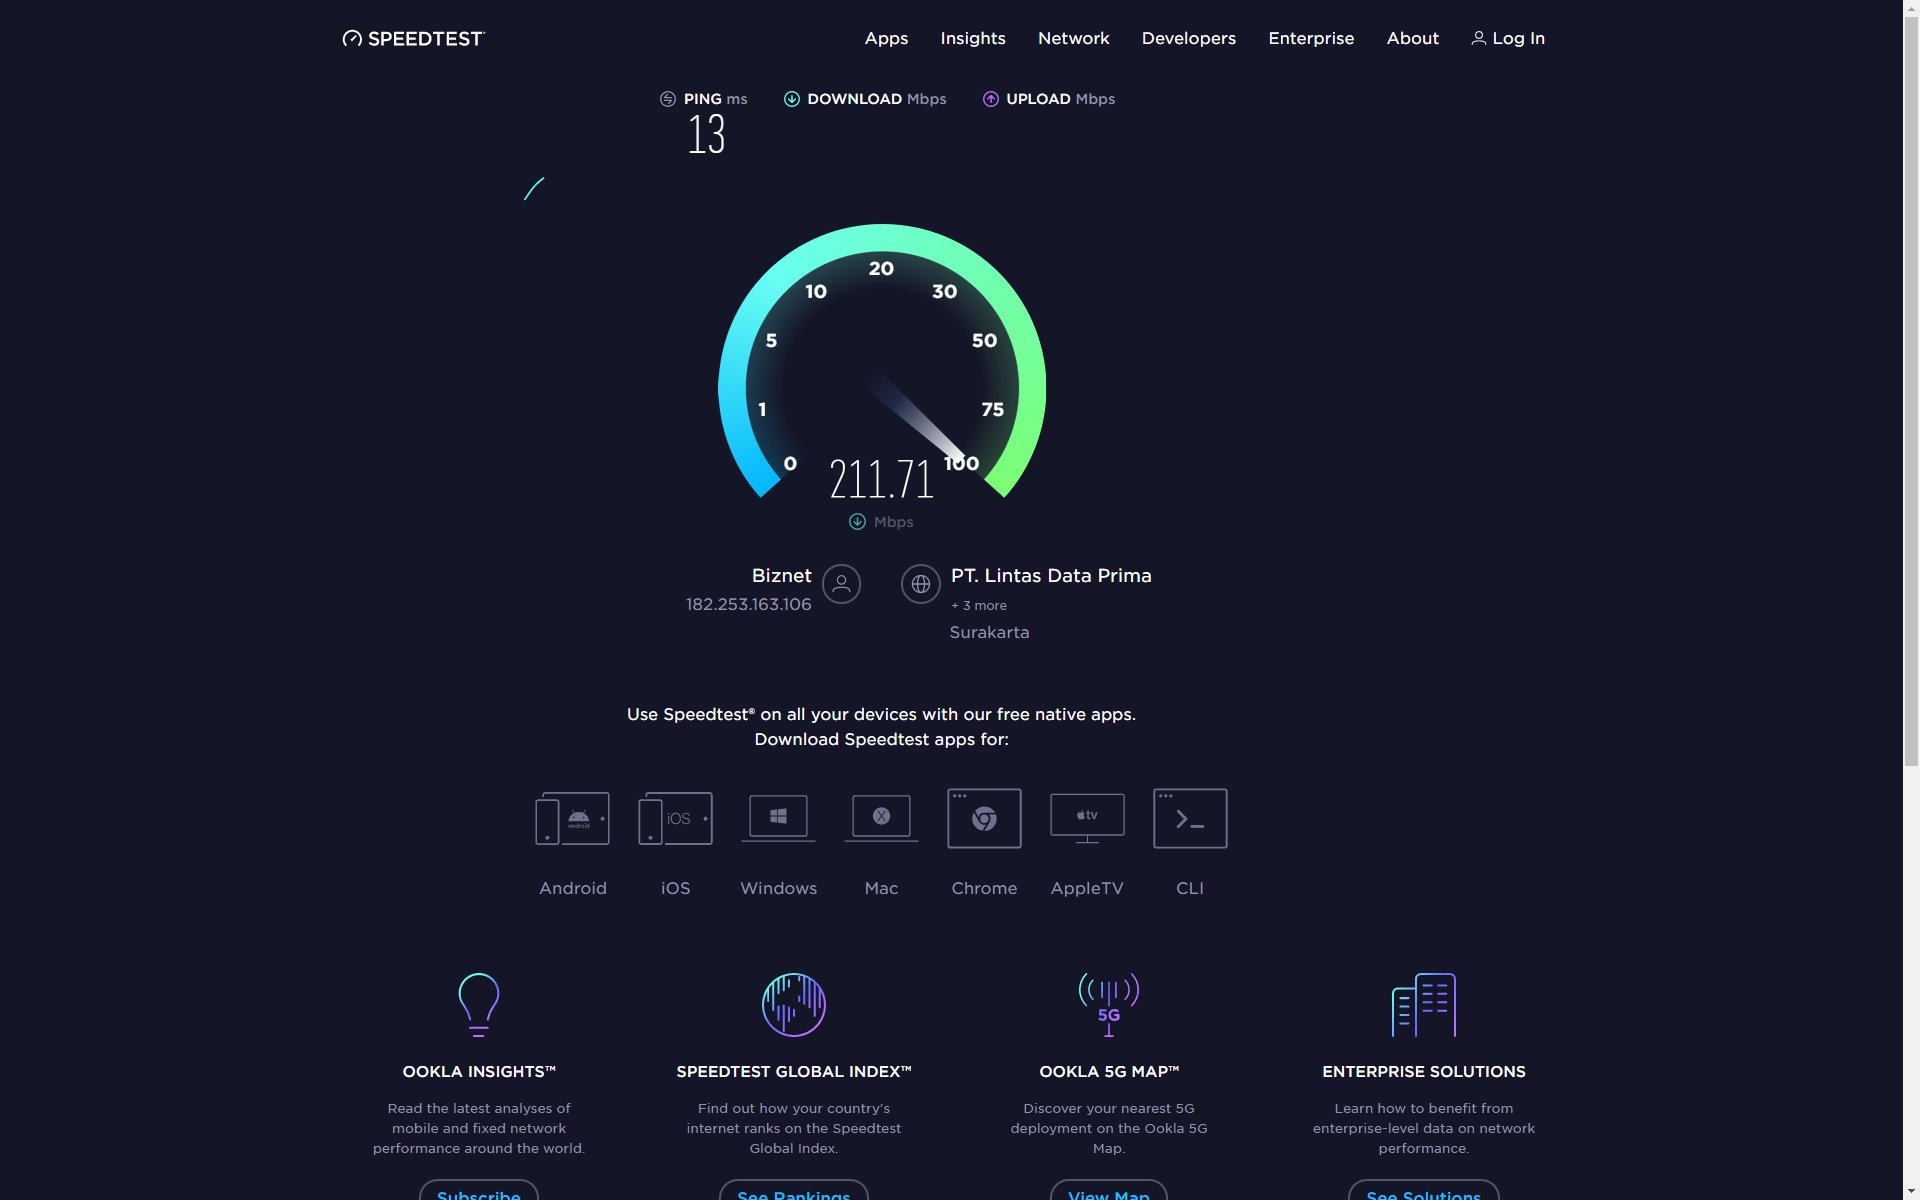Image resolution: width=1920 pixels, height=1200 pixels.
Task: Click the Subscribe button under Ookla Insights
Action: 479,1191
